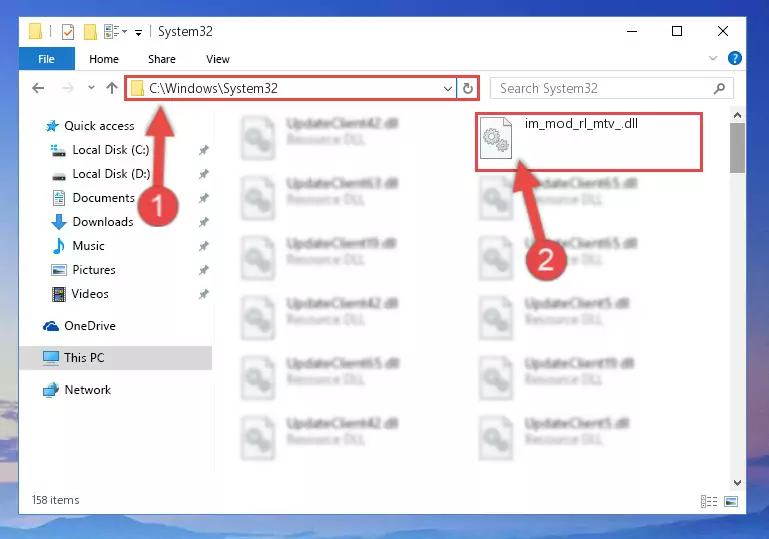Expand the ribbon using the chevron

point(713,58)
